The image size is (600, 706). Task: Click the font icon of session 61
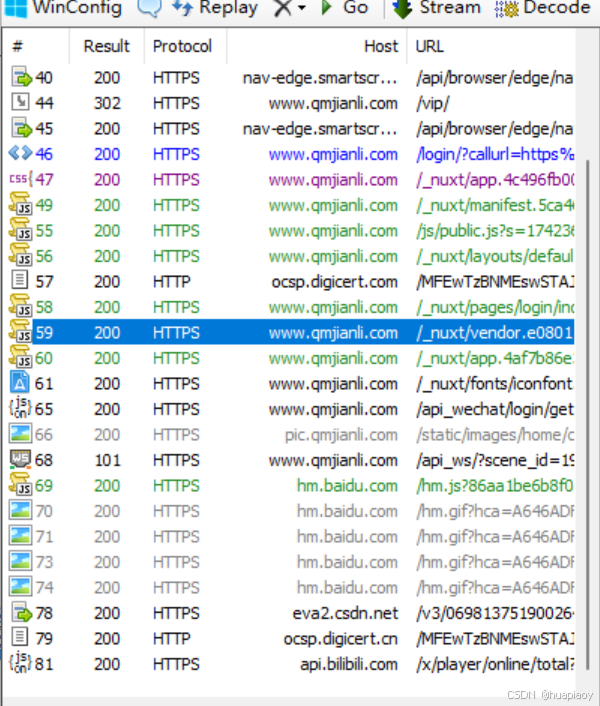point(19,383)
